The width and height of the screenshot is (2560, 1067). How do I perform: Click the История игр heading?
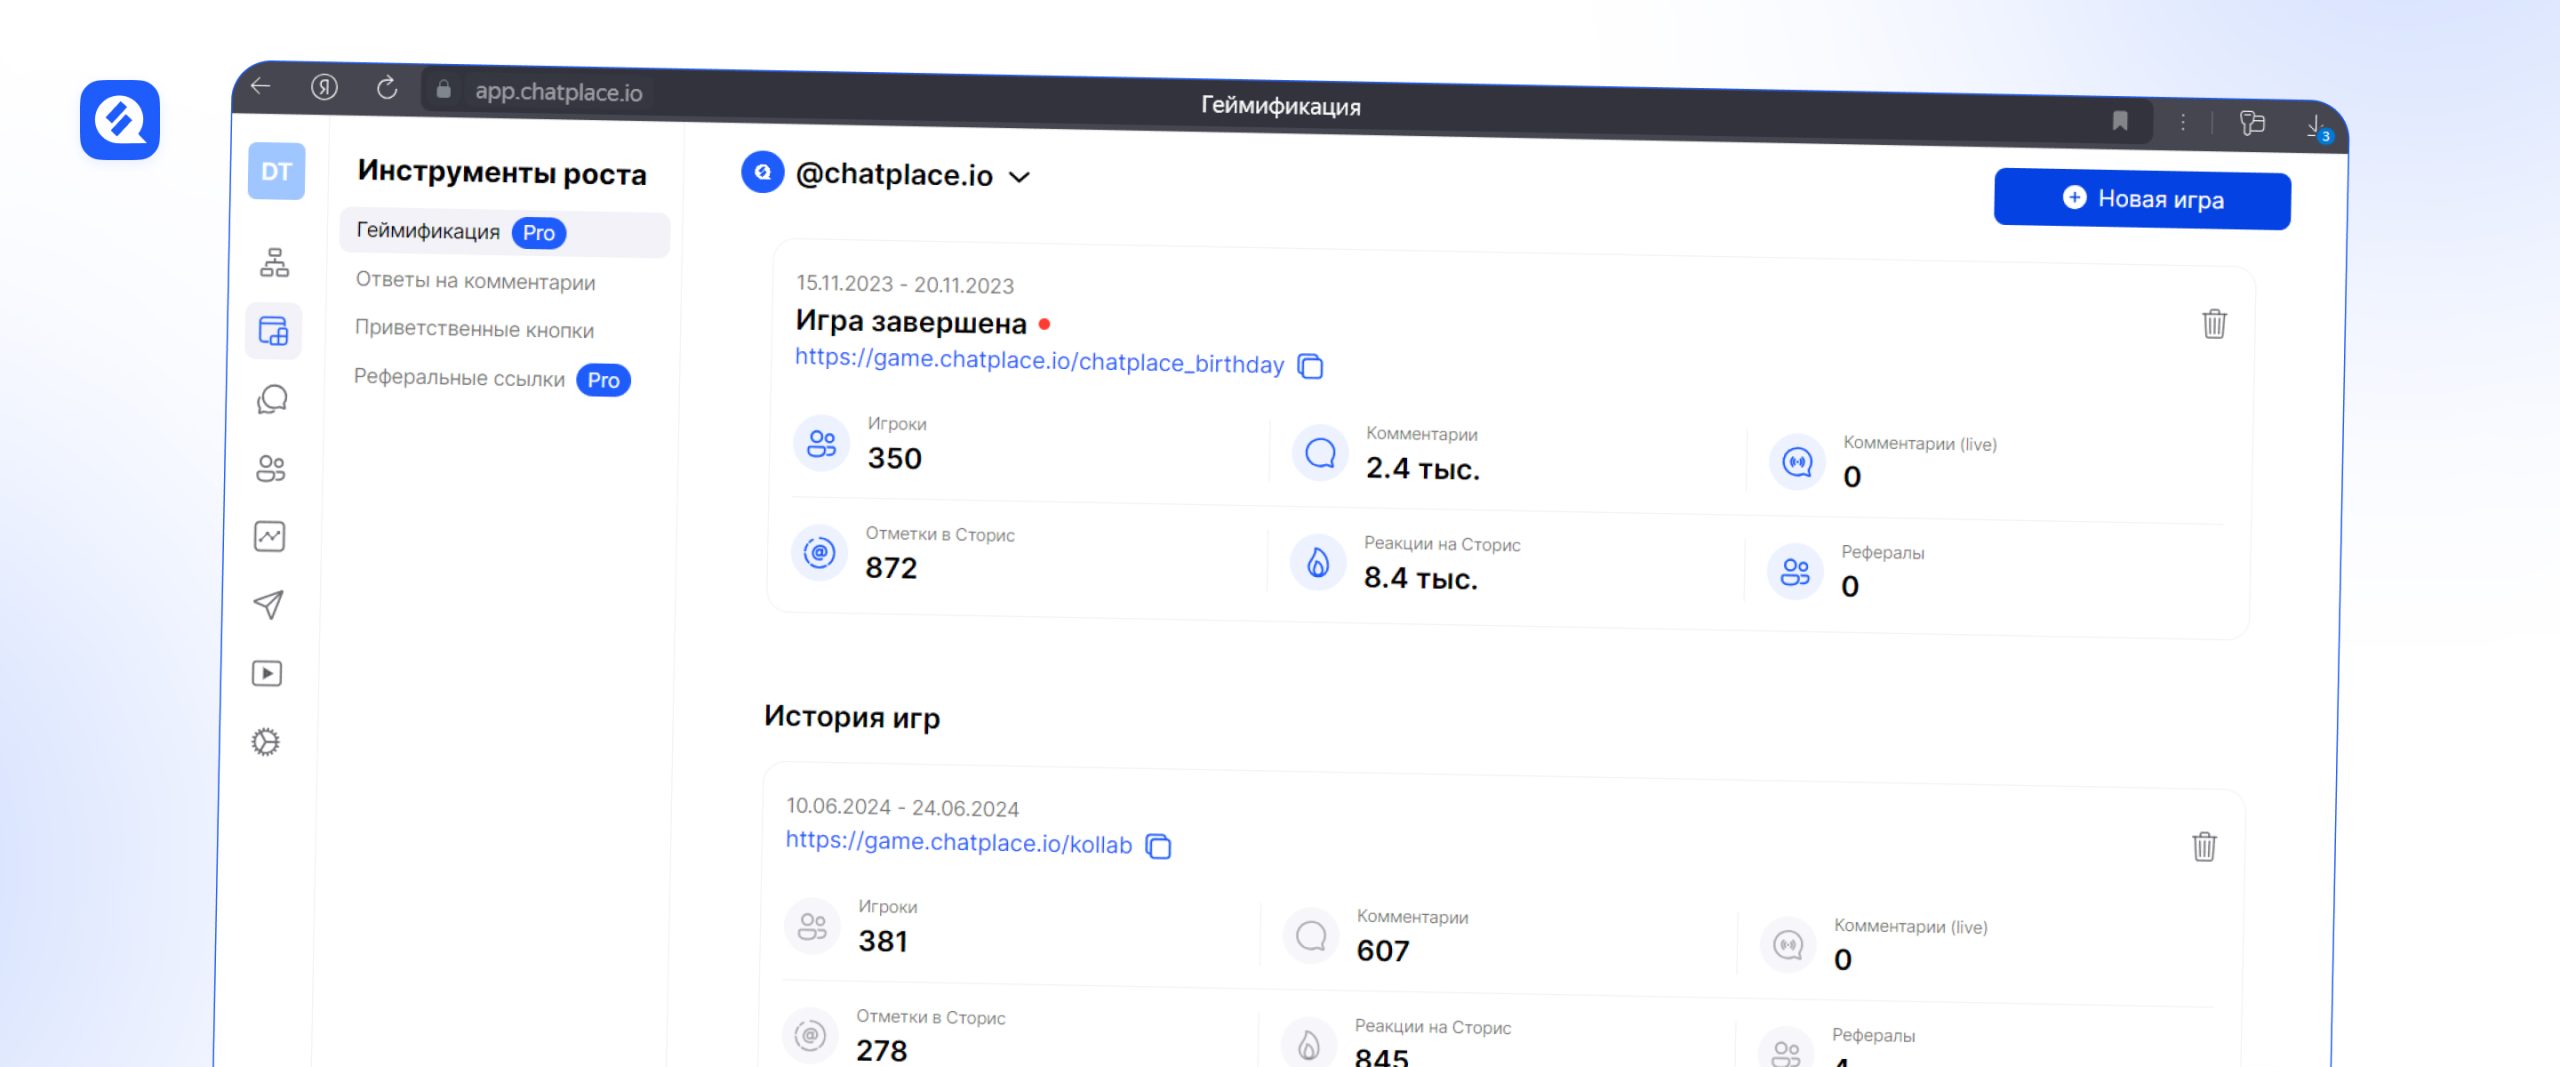tap(852, 717)
